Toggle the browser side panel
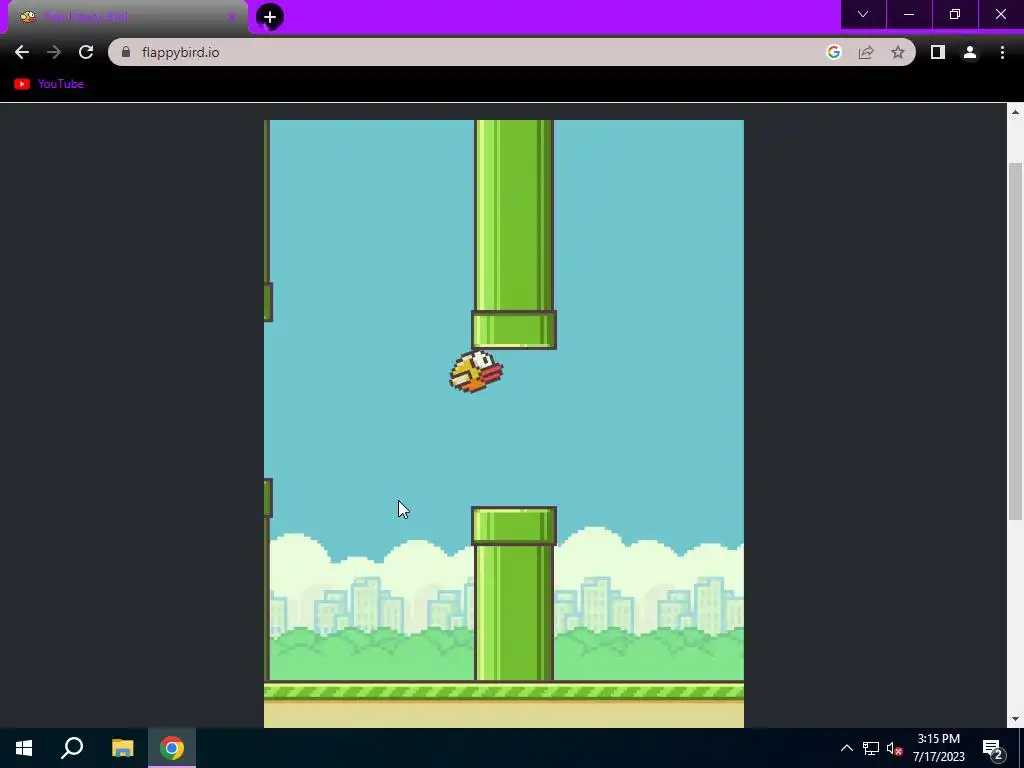Viewport: 1024px width, 768px height. (938, 52)
